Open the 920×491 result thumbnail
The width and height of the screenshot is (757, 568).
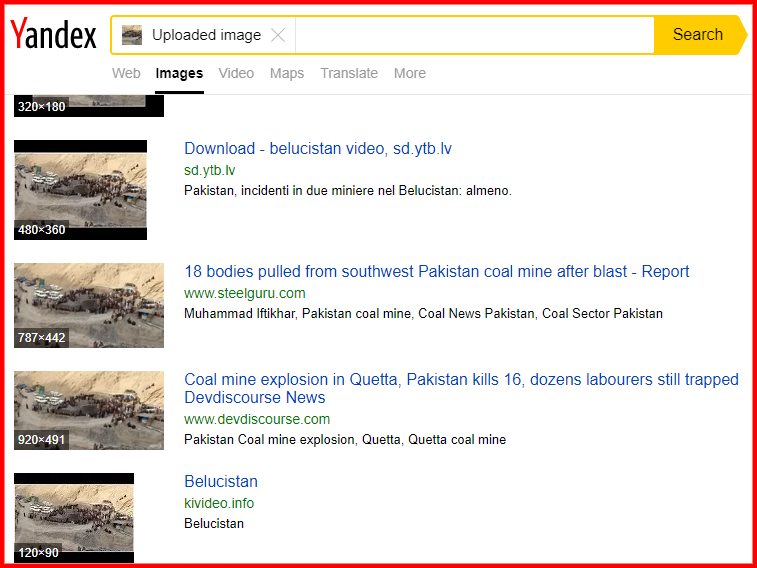[x=89, y=411]
